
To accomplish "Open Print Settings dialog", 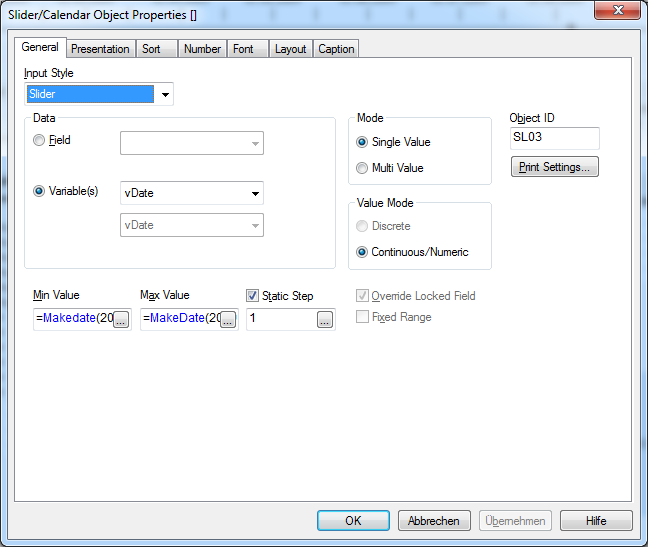I will (x=555, y=167).
